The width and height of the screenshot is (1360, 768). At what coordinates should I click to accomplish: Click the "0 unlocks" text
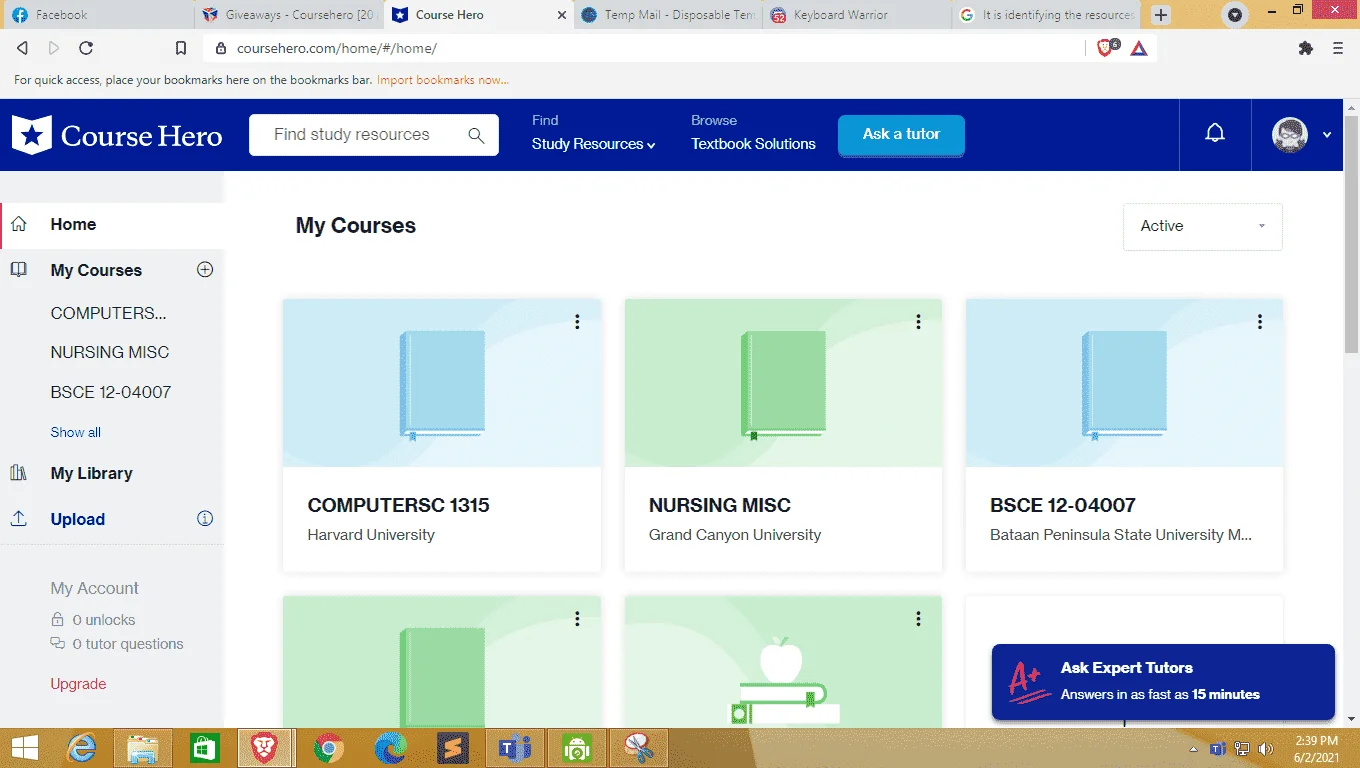104,620
